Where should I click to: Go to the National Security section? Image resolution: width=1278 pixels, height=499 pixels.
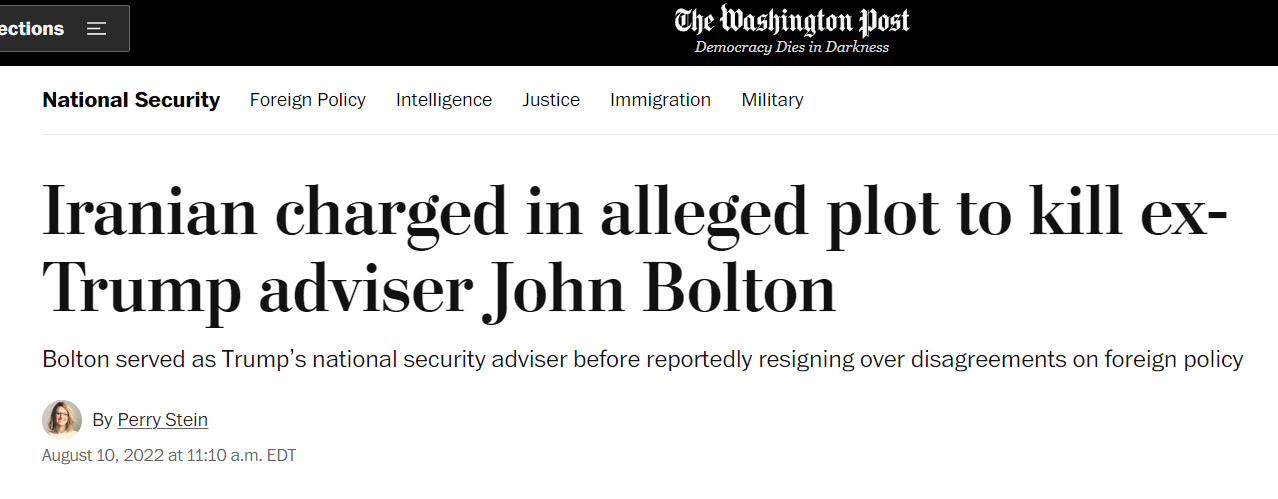coord(131,100)
